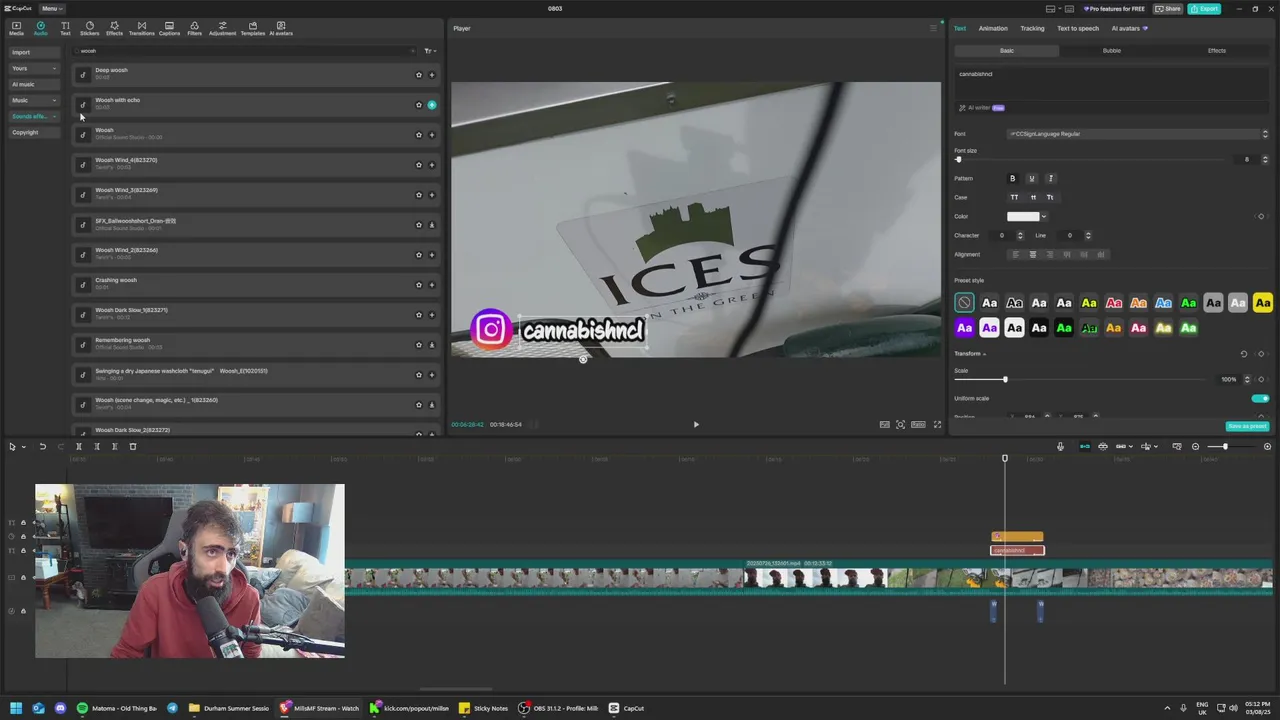Click the Scale slider handle

pos(1005,379)
